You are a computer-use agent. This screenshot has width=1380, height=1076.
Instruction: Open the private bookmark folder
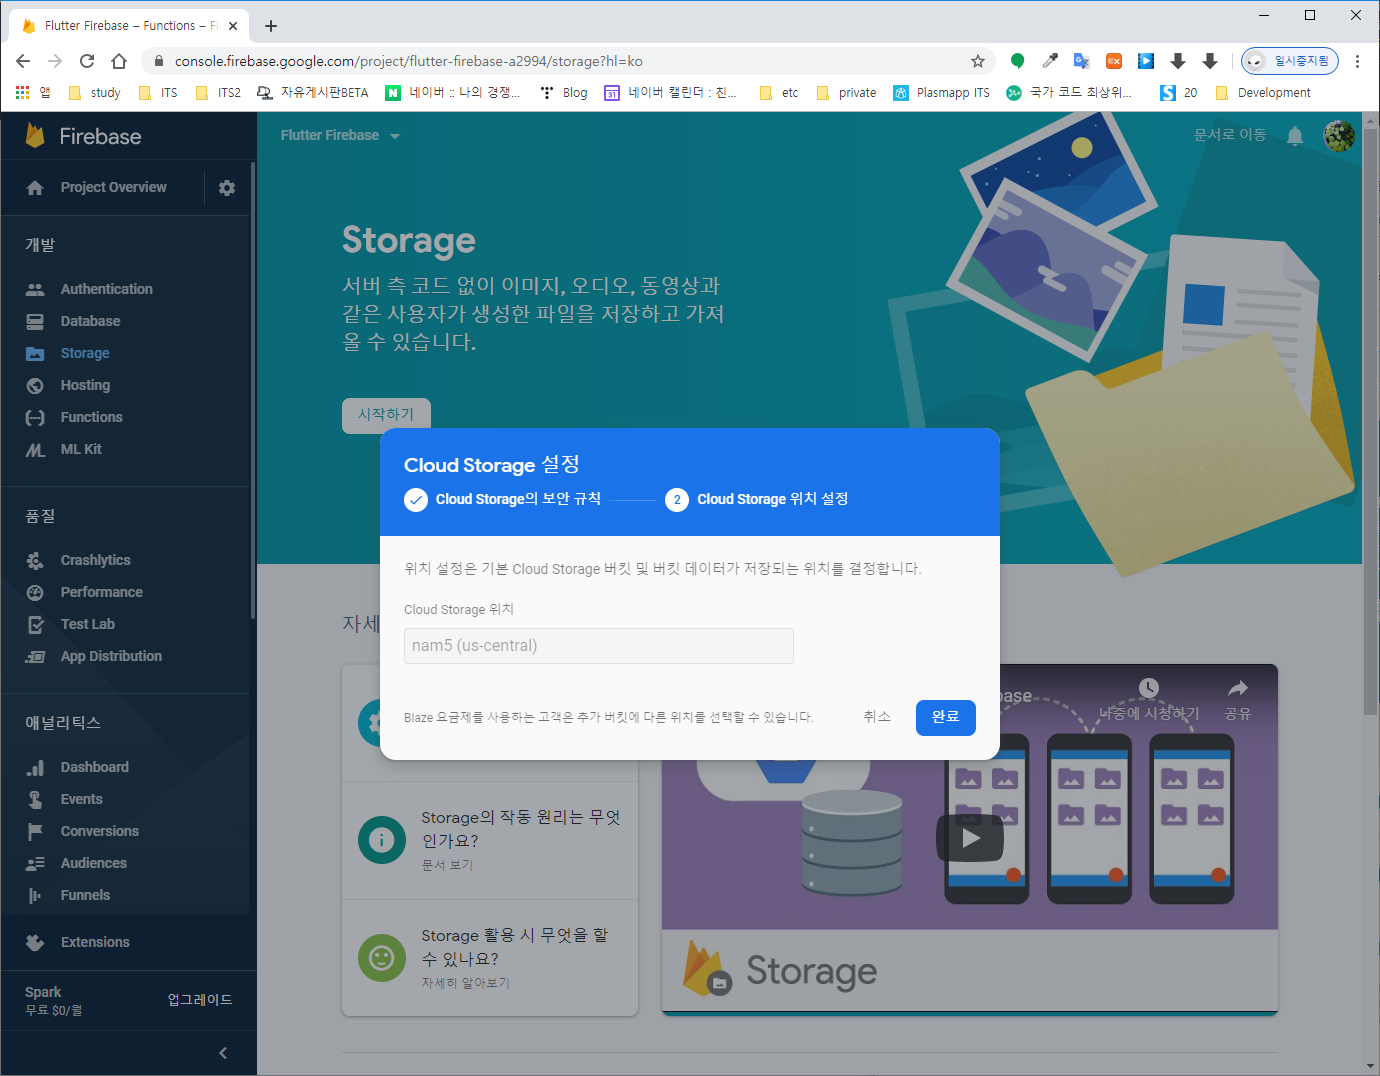(x=846, y=93)
